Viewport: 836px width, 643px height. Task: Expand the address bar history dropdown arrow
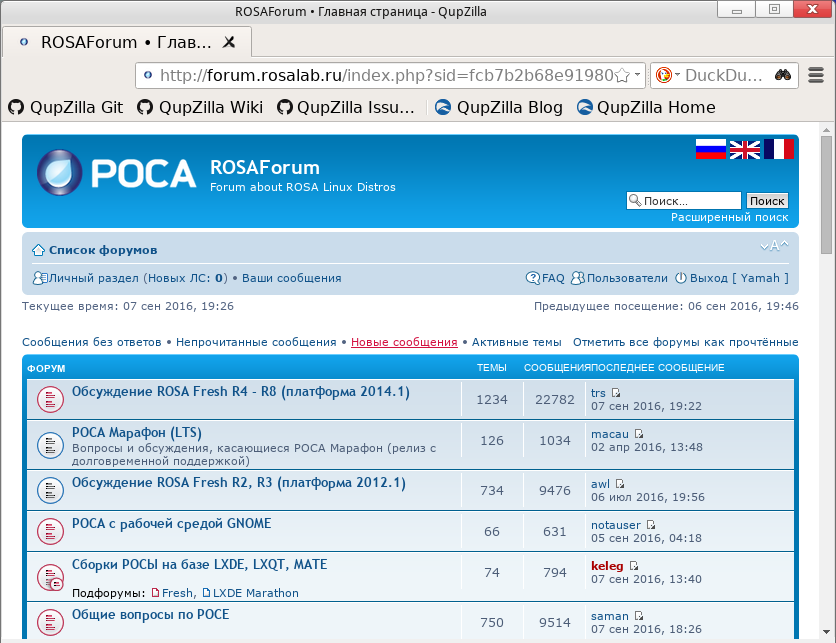[x=637, y=75]
